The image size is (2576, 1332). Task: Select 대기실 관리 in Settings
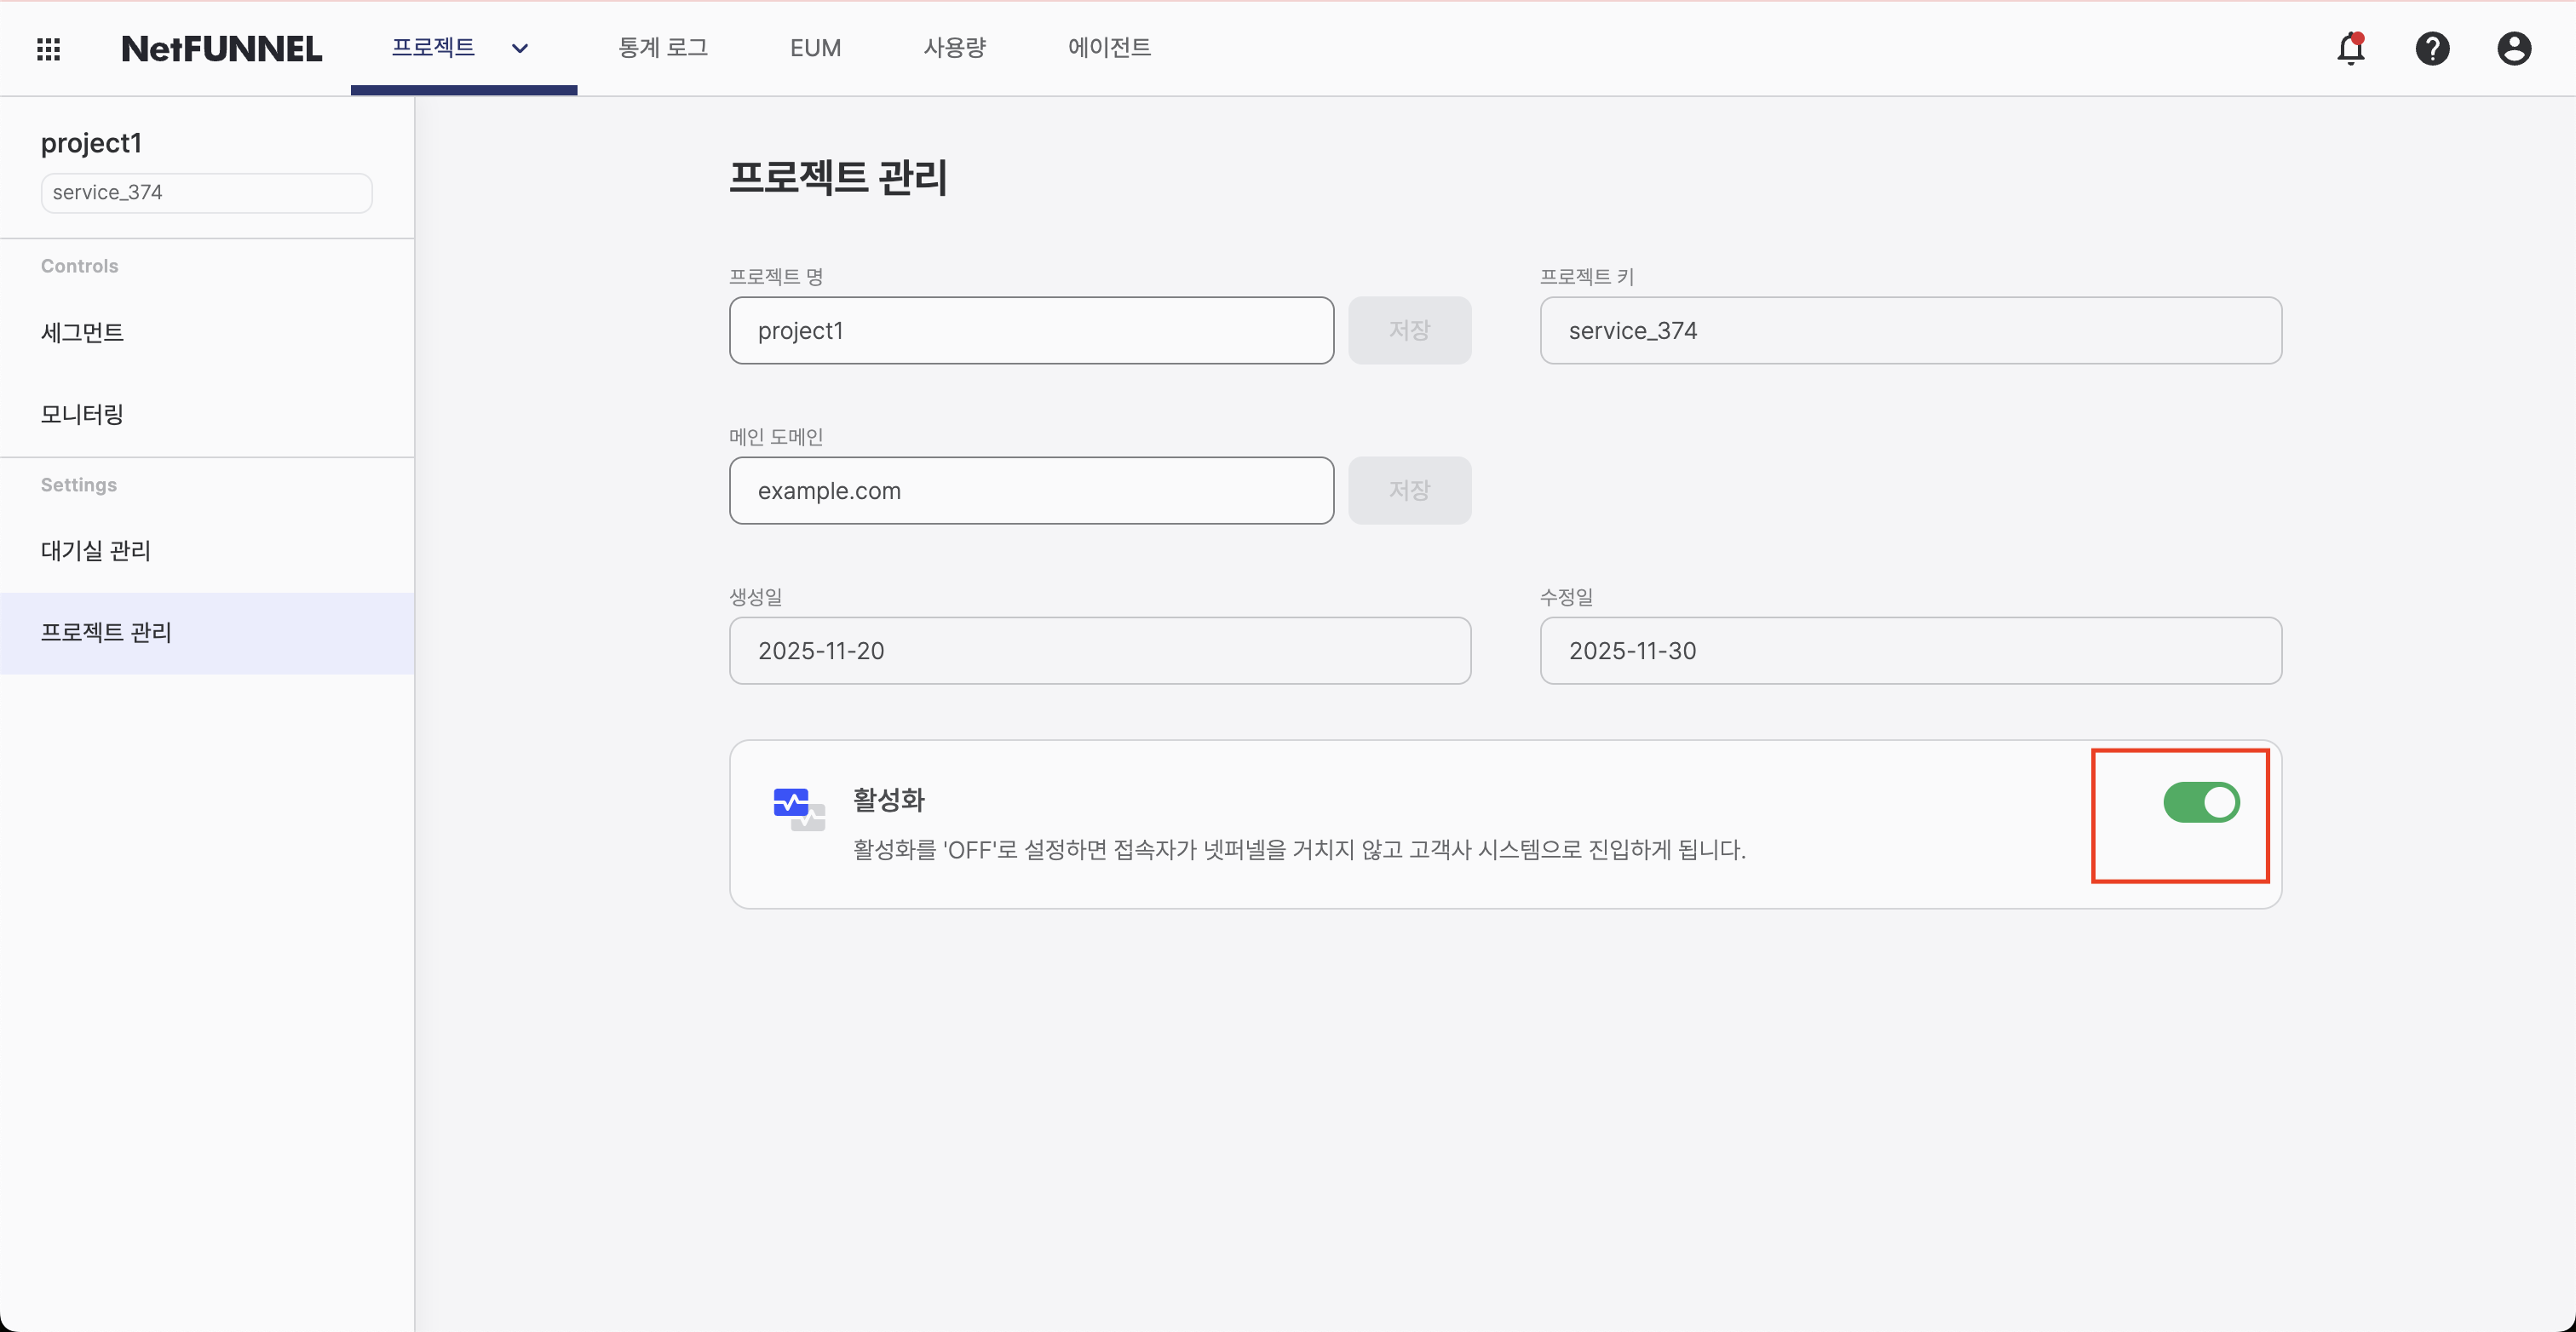point(95,549)
